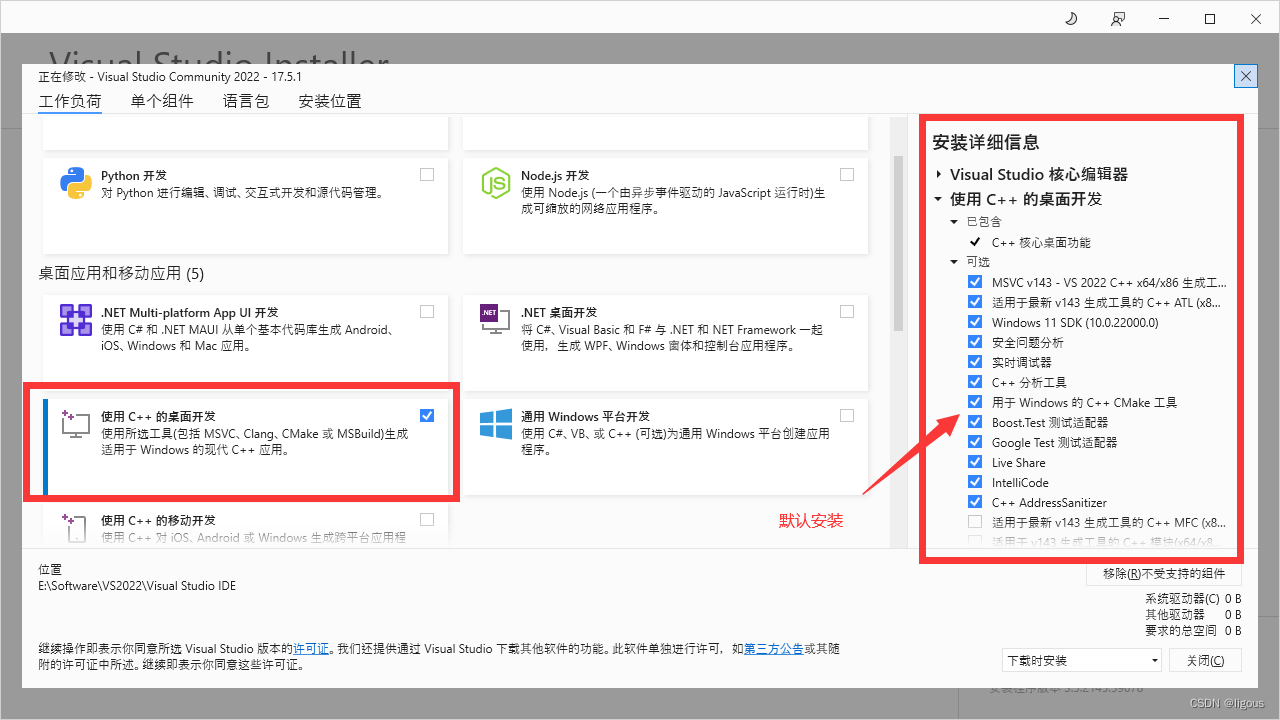This screenshot has height=720, width=1280.
Task: Uncheck the Live Share option
Action: click(x=975, y=462)
